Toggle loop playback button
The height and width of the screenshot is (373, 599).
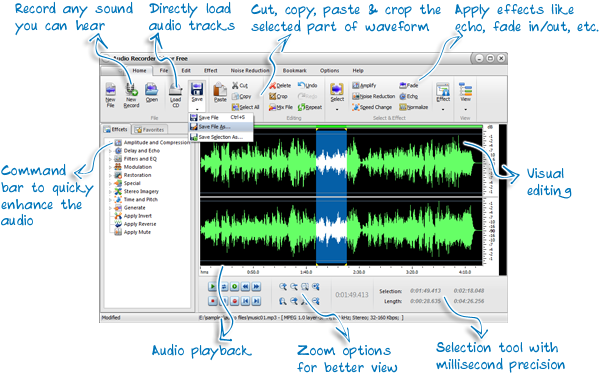224,286
